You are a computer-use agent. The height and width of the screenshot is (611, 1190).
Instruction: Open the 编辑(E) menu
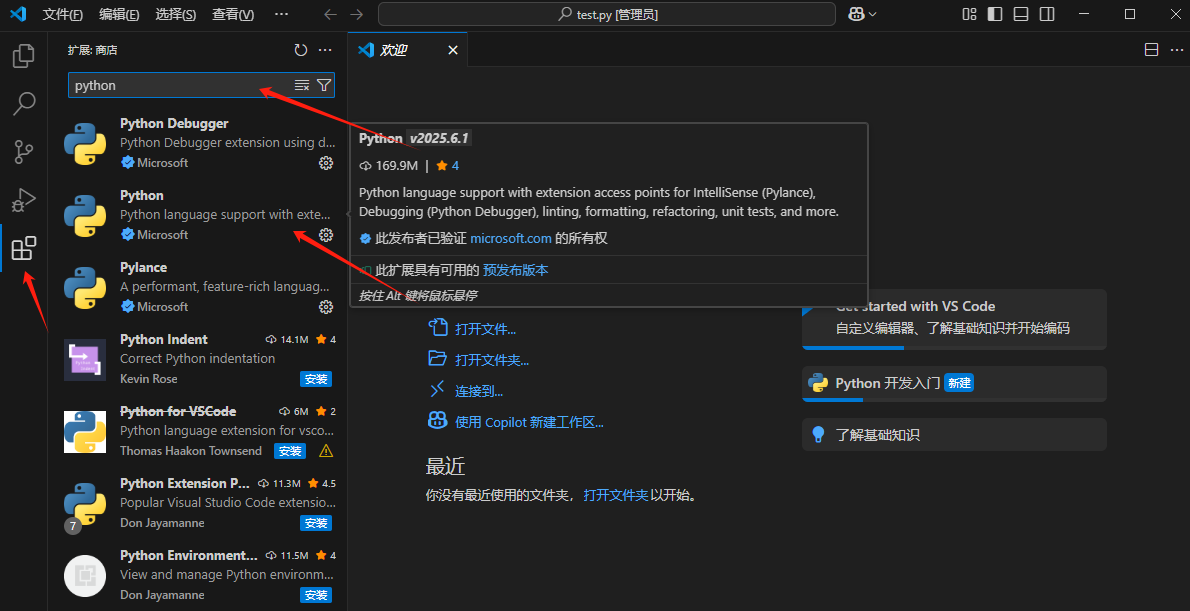coord(119,14)
